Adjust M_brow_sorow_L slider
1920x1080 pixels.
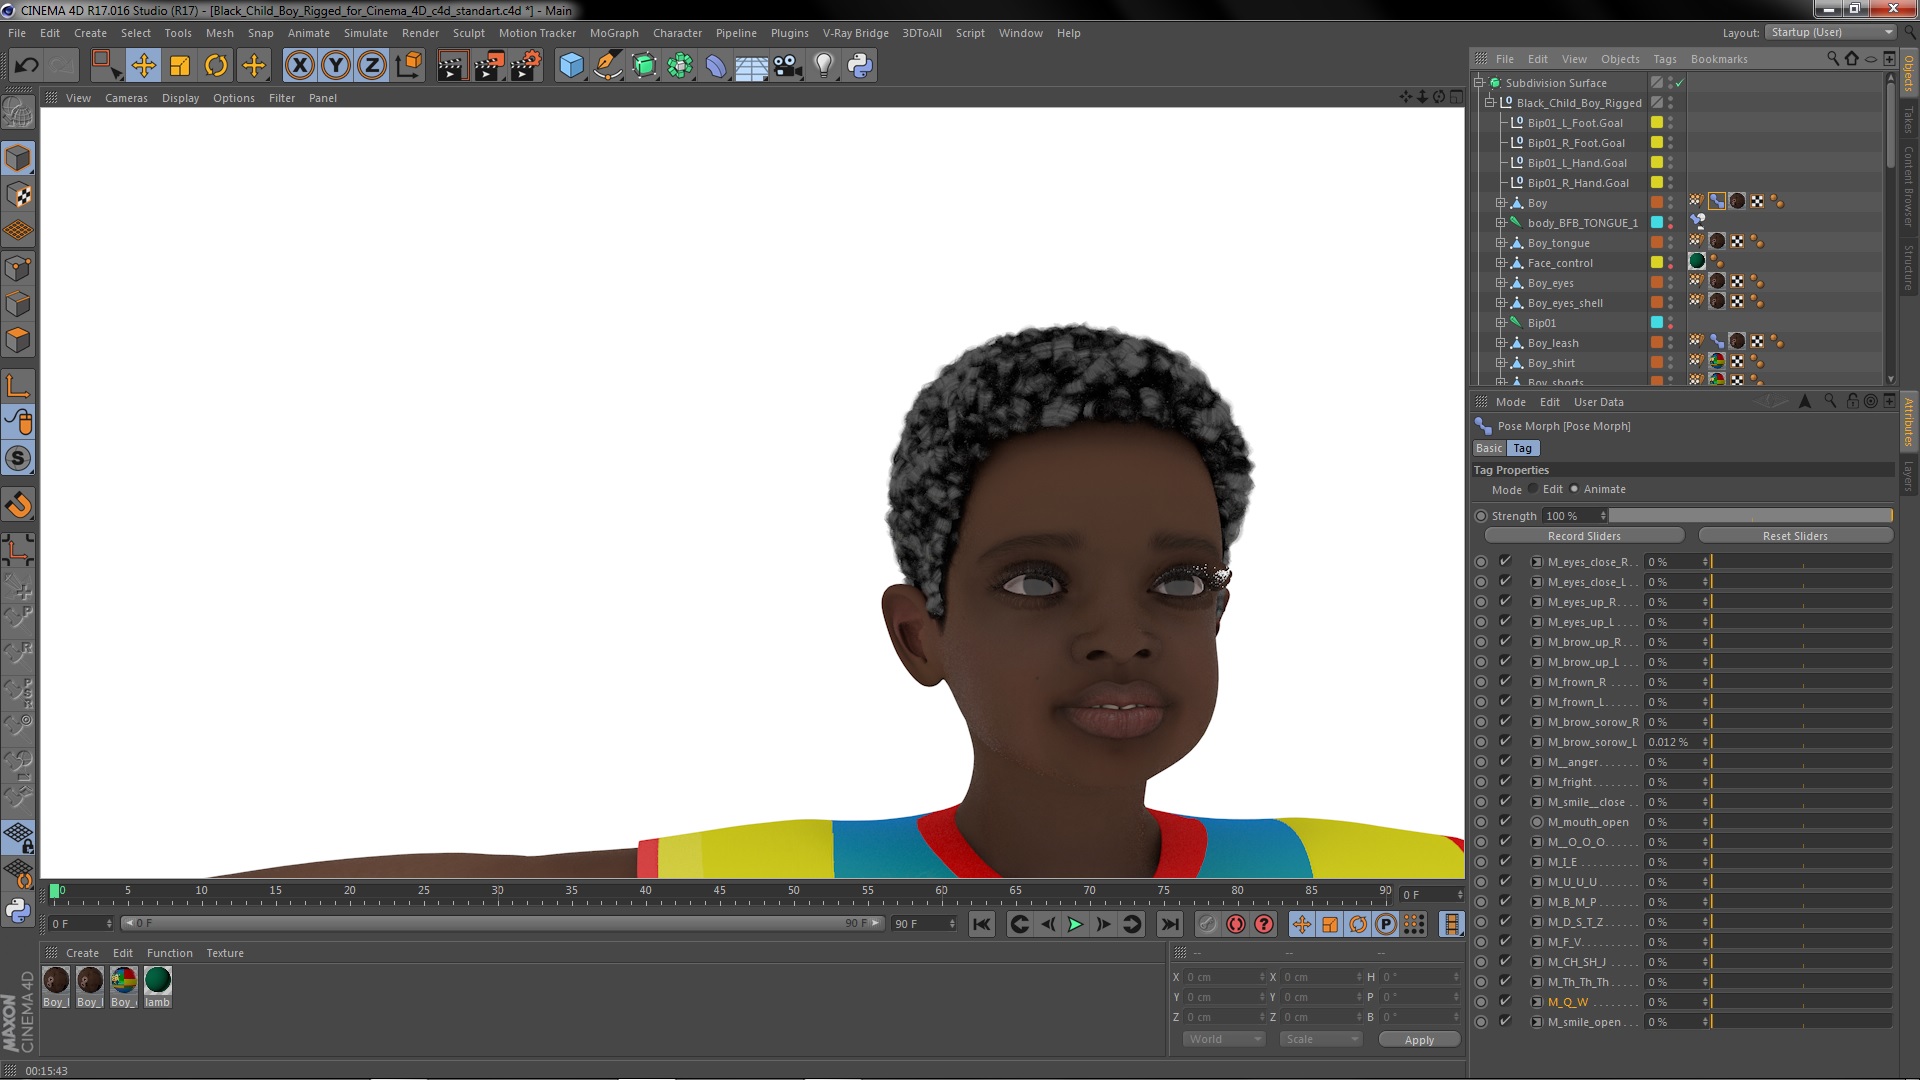click(x=1801, y=742)
